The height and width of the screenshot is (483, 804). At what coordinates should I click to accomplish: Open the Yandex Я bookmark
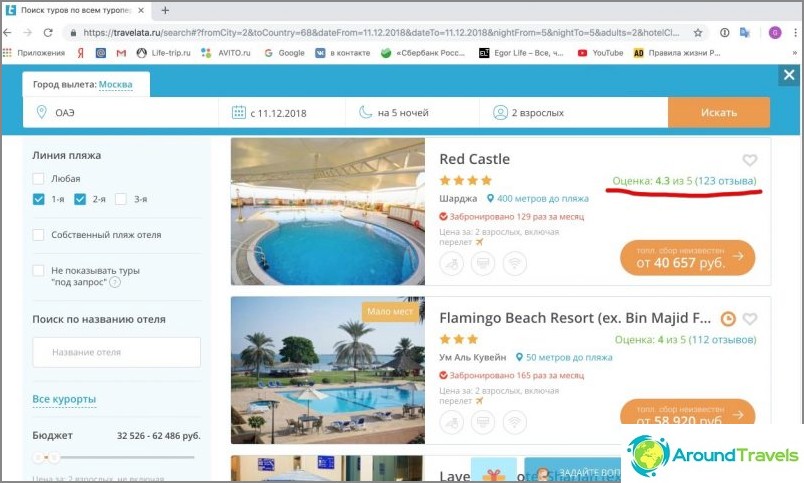pyautogui.click(x=81, y=53)
